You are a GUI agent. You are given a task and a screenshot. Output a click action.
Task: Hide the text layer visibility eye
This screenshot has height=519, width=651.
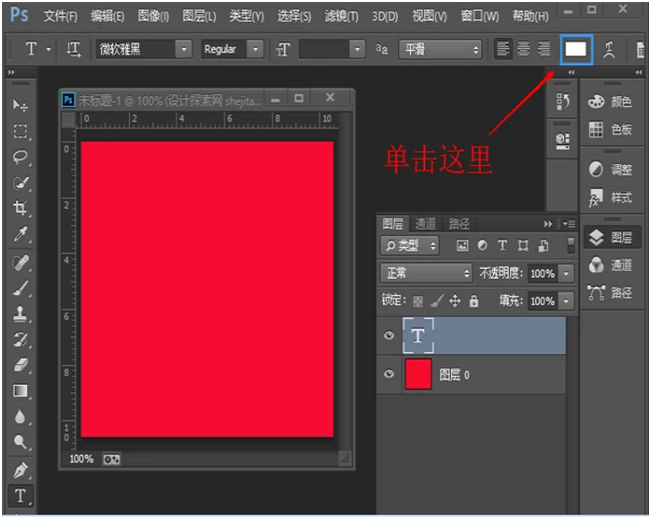pos(389,335)
